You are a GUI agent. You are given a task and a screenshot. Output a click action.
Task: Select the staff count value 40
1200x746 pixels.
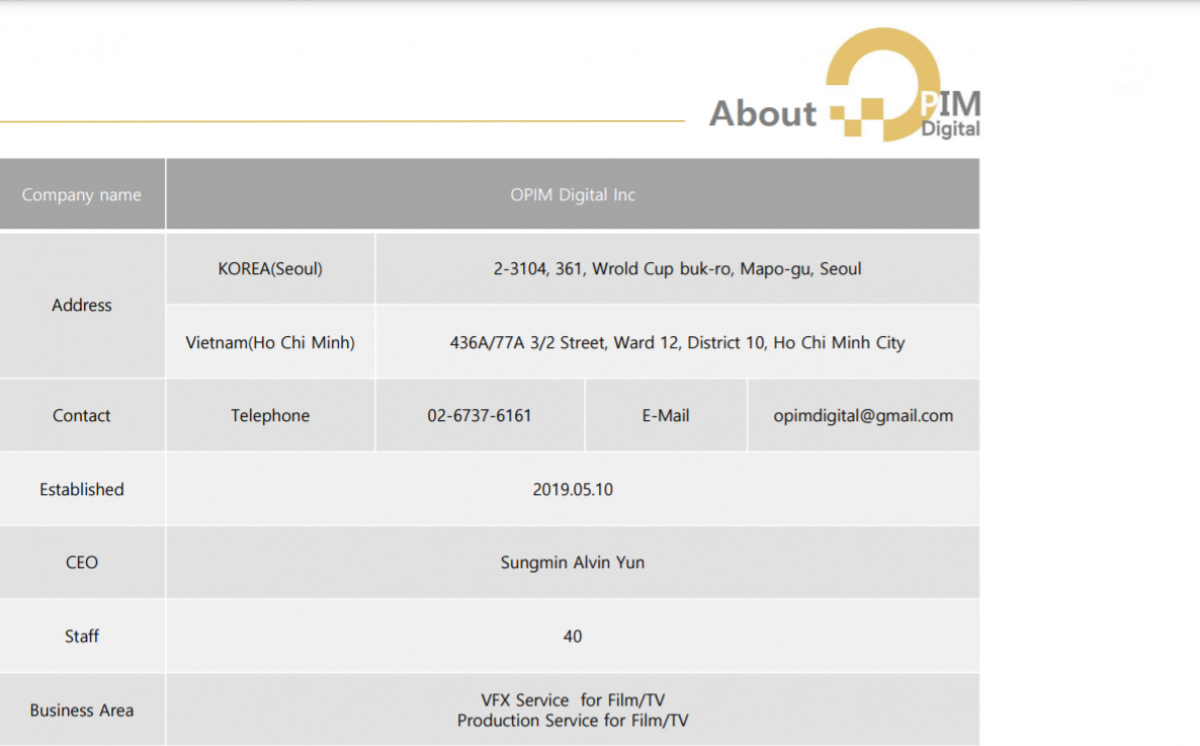[x=572, y=636]
